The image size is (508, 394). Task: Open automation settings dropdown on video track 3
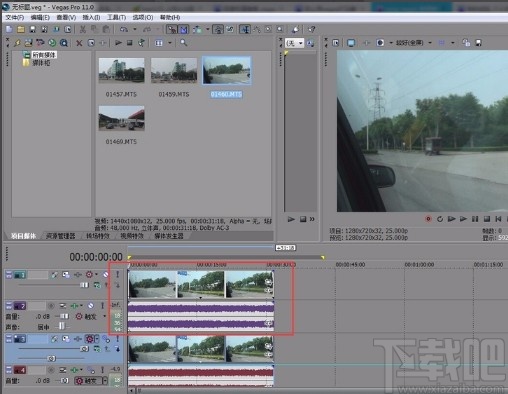(x=97, y=339)
